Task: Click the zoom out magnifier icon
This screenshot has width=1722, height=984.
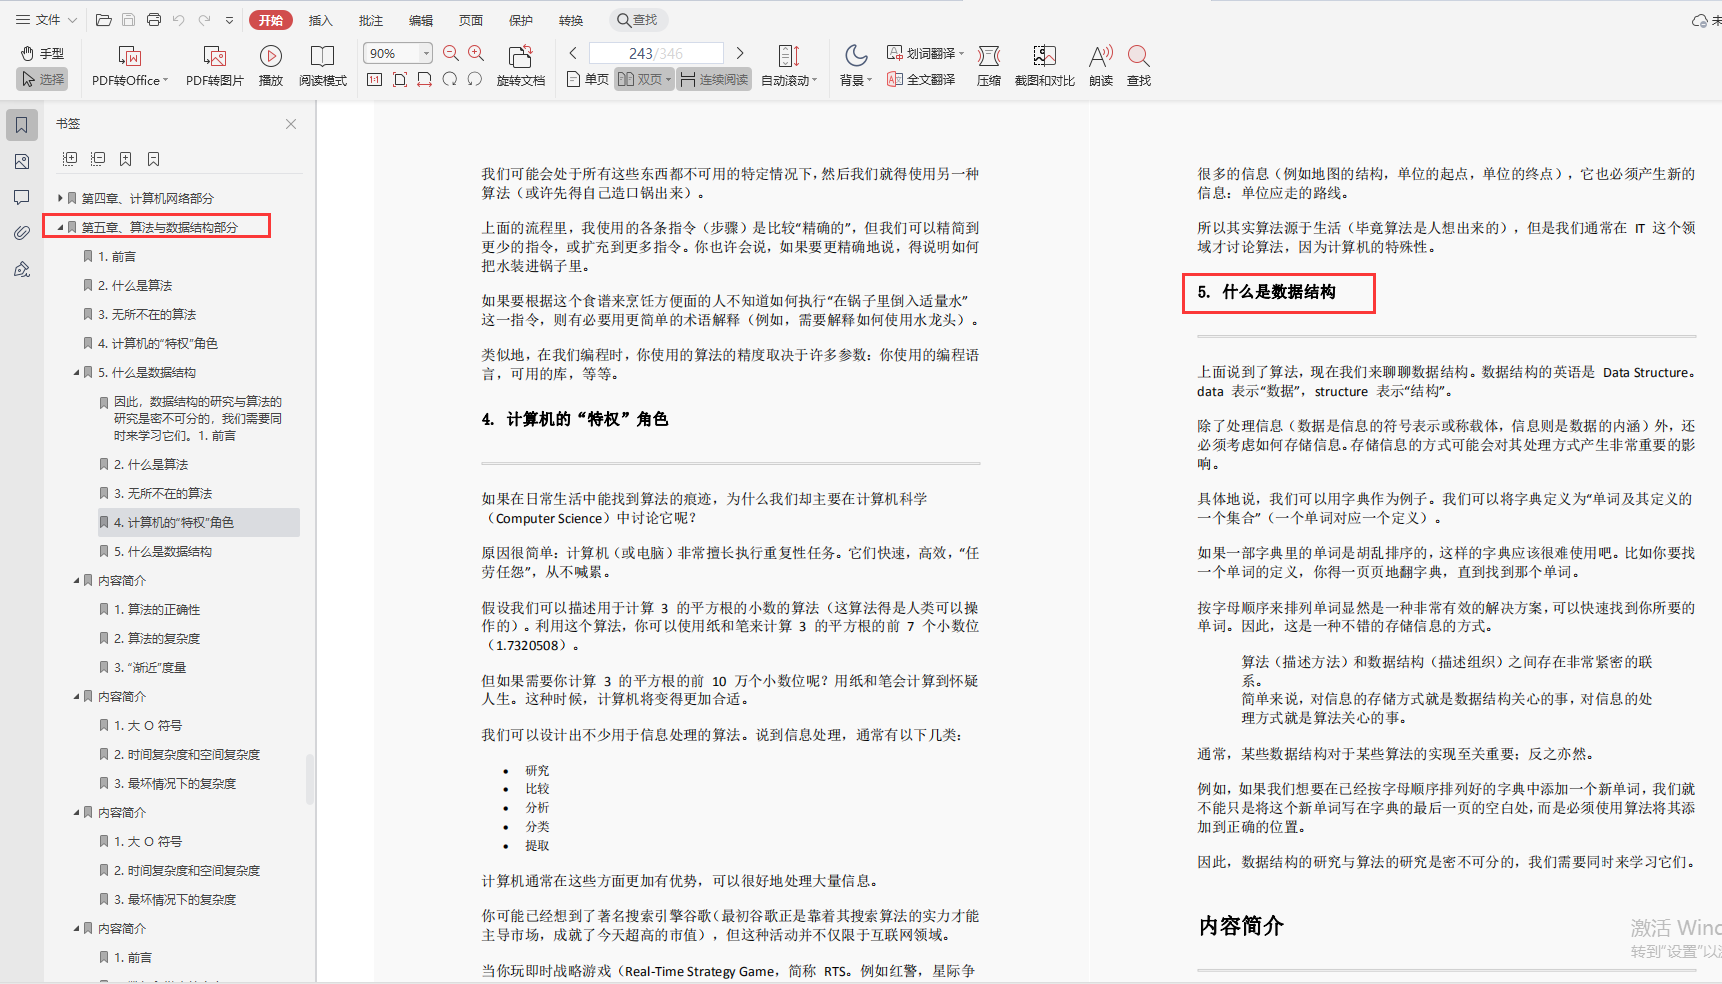Action: coord(451,53)
